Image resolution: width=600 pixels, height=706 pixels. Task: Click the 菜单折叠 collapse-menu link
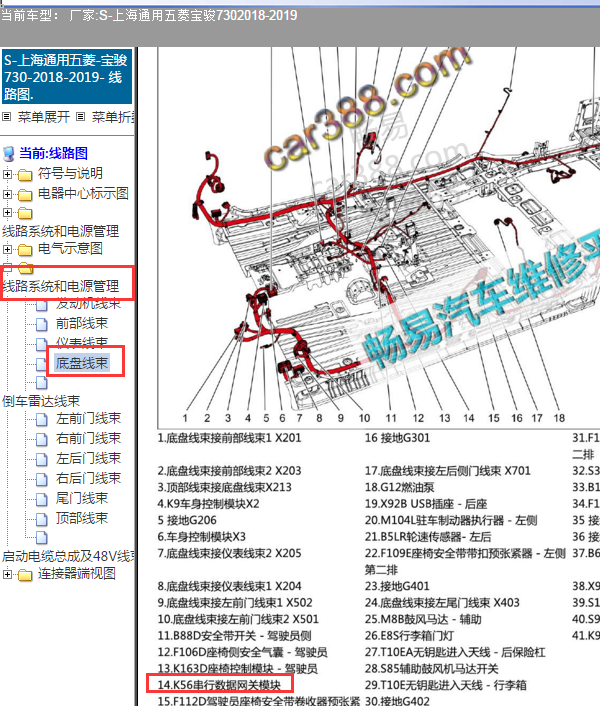(113, 118)
